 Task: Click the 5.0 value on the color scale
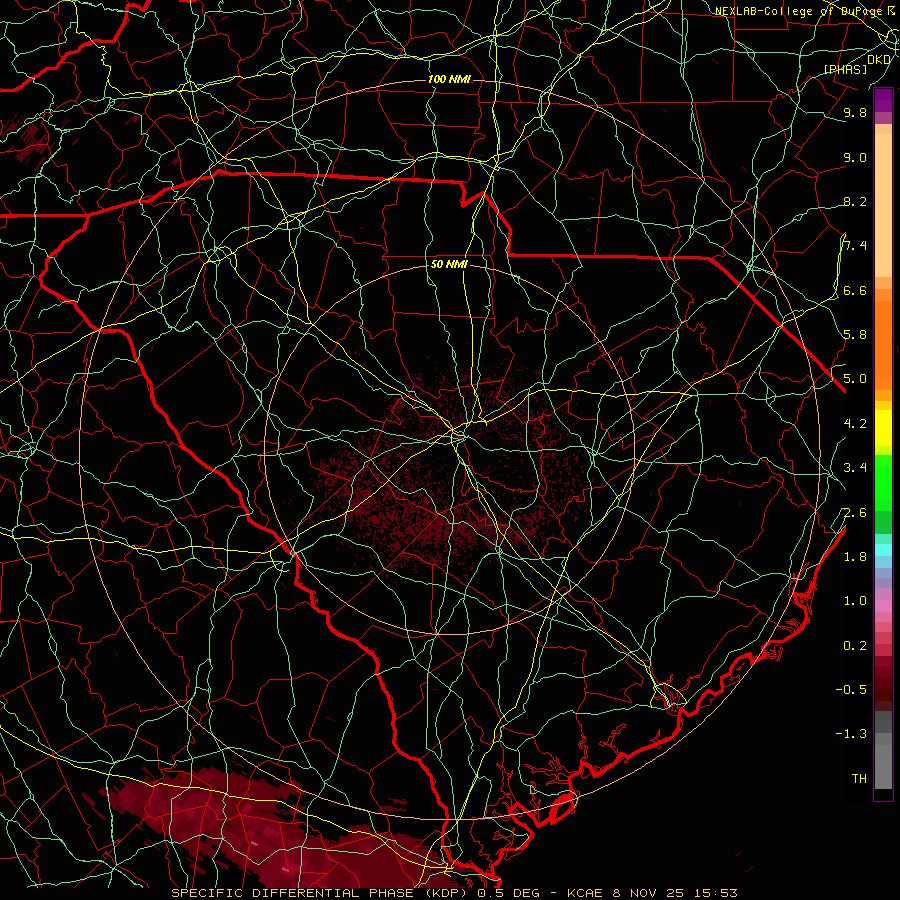855,379
